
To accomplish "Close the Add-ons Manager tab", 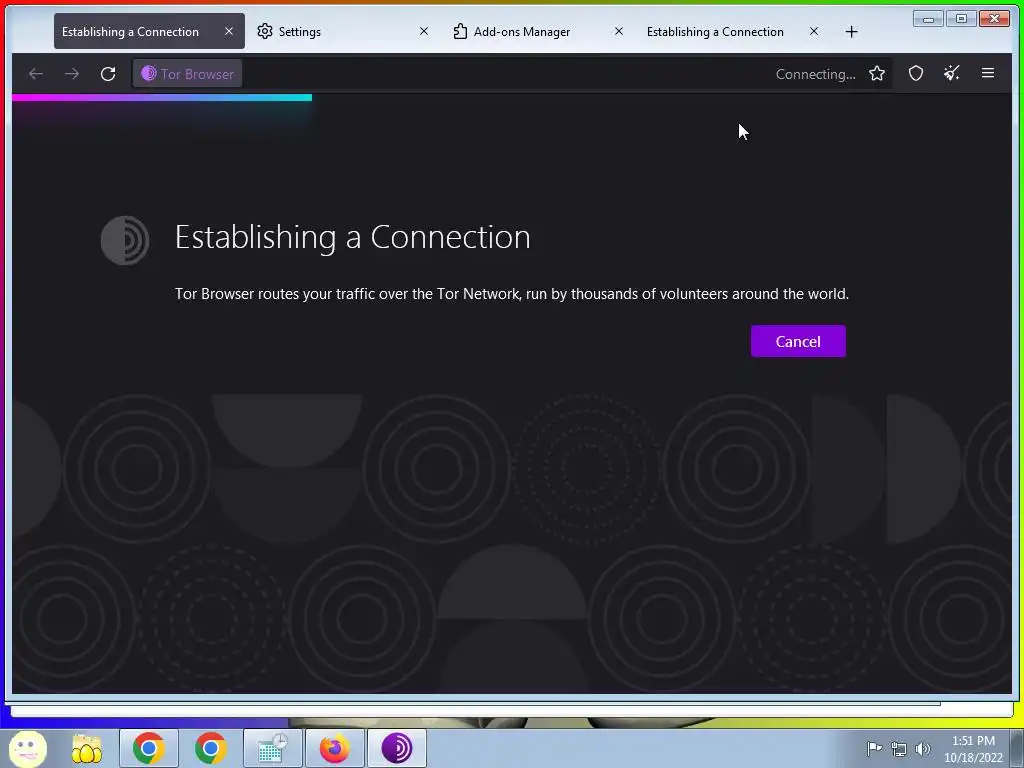I will [618, 31].
